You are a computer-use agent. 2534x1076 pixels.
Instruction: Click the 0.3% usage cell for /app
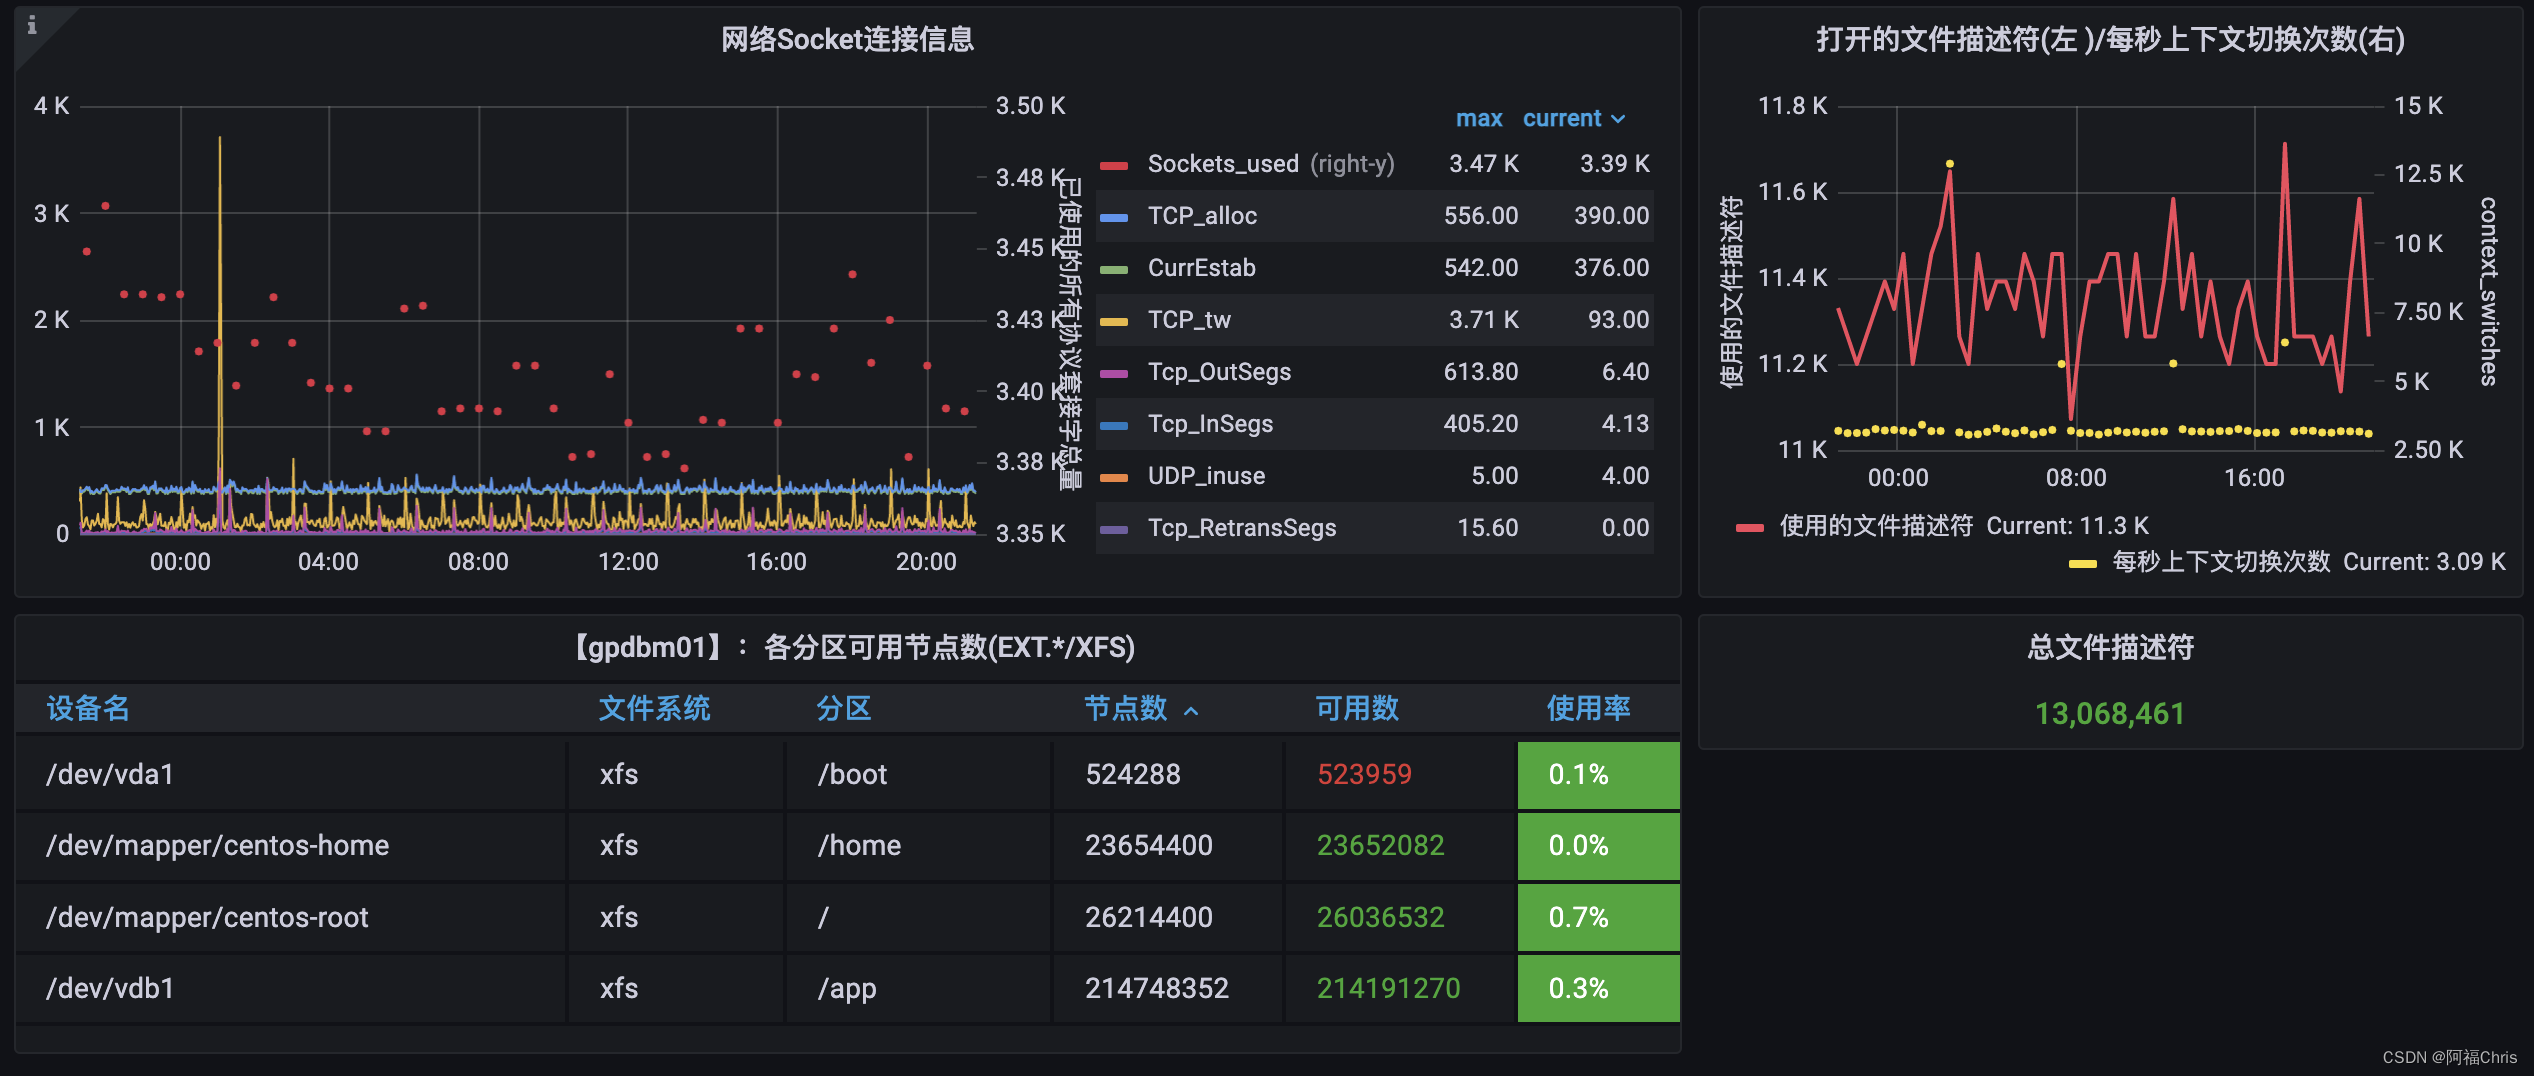(x=1598, y=989)
